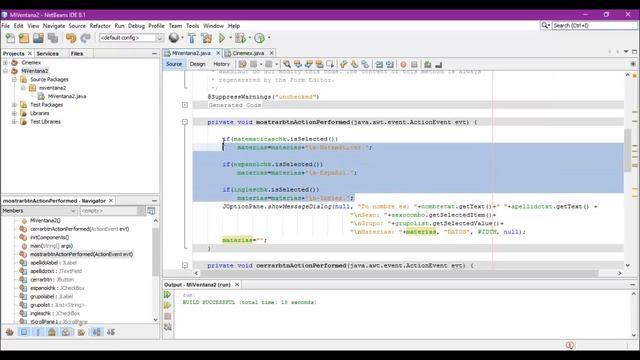Click the Build Project hammer icon
This screenshot has width=640, height=360.
tap(192, 38)
